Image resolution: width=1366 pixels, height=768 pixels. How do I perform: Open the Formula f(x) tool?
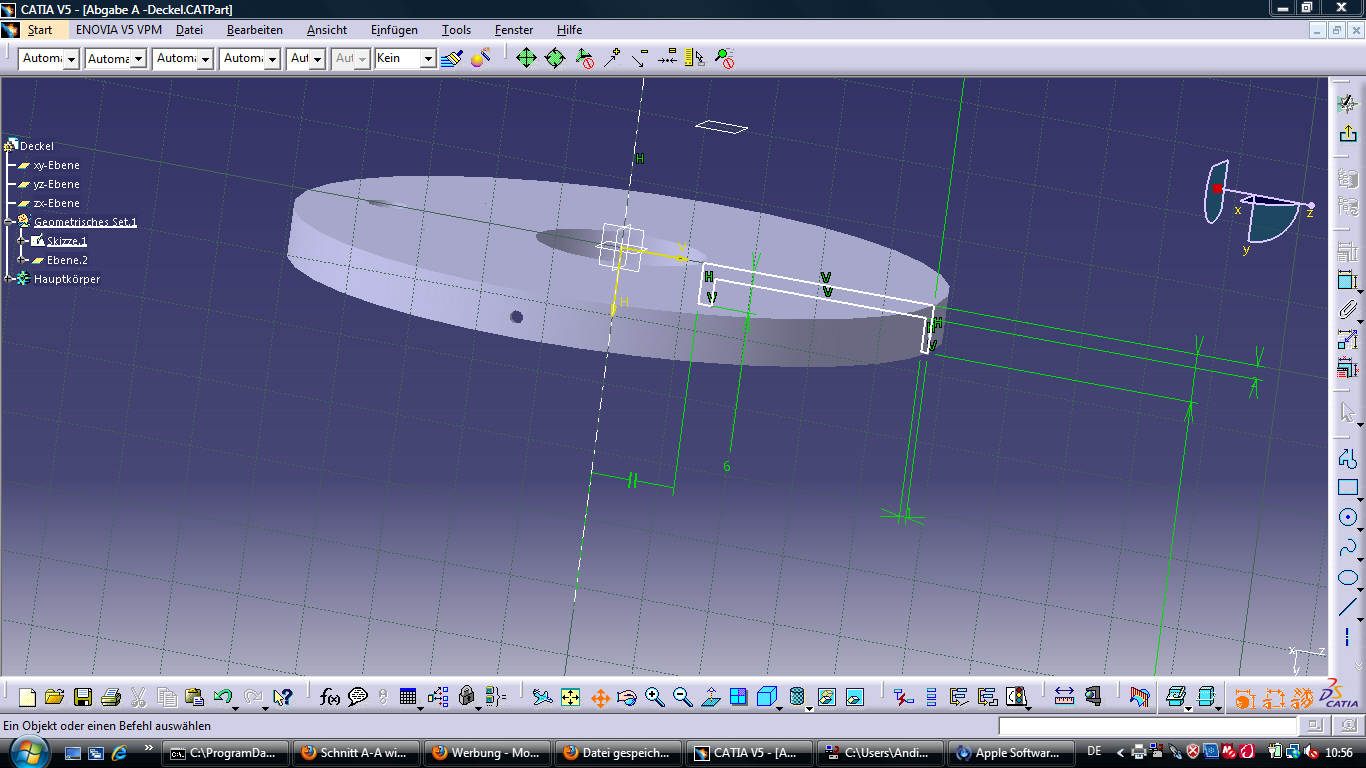click(x=330, y=697)
